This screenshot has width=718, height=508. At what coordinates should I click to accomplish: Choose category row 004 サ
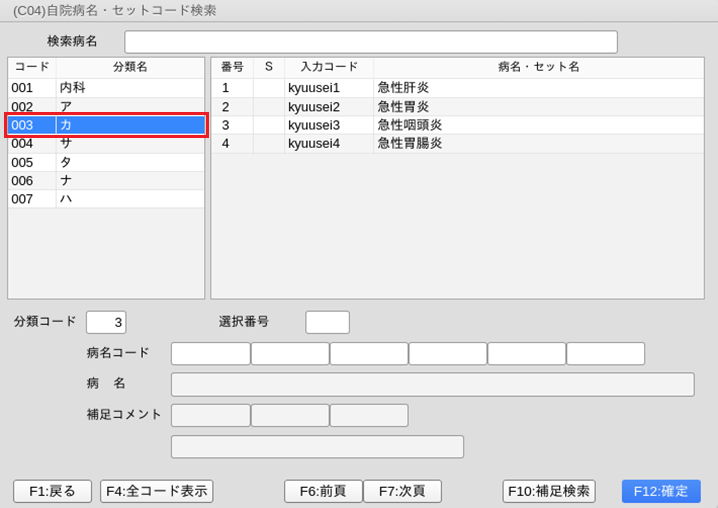point(106,143)
